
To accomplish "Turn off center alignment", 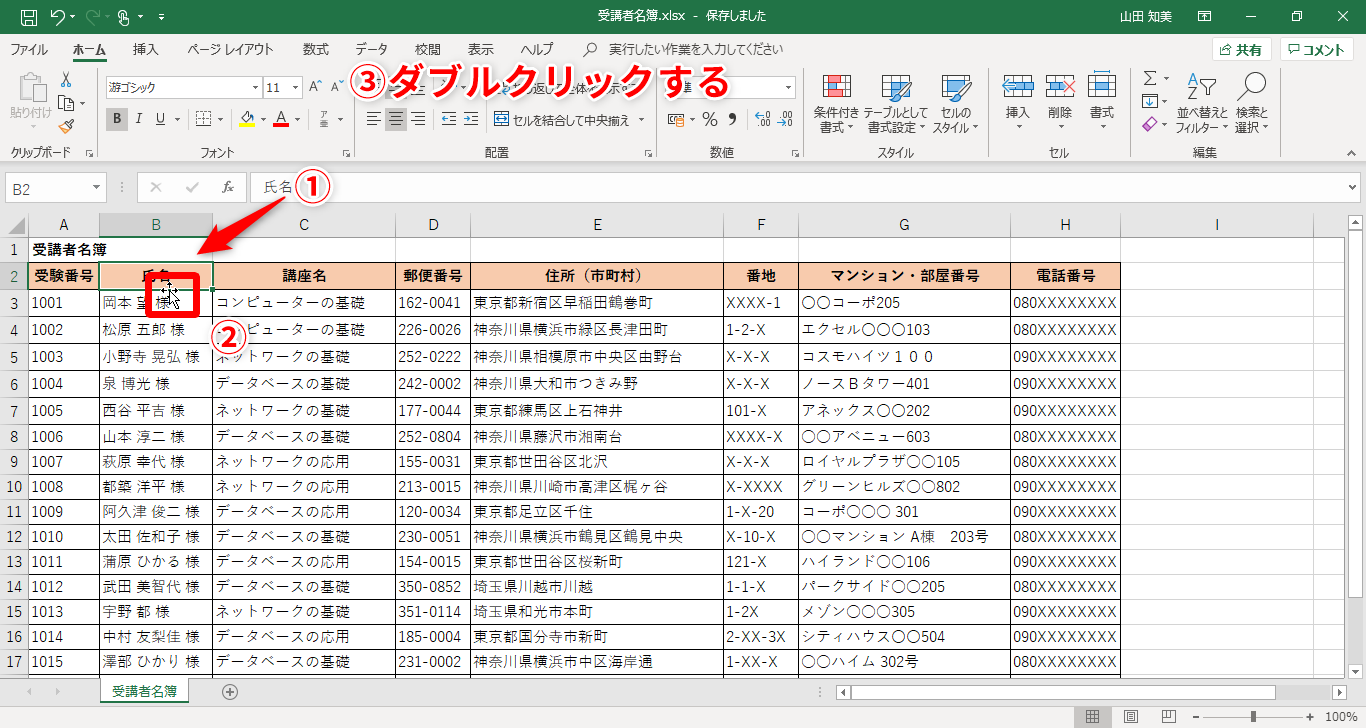I will click(396, 120).
